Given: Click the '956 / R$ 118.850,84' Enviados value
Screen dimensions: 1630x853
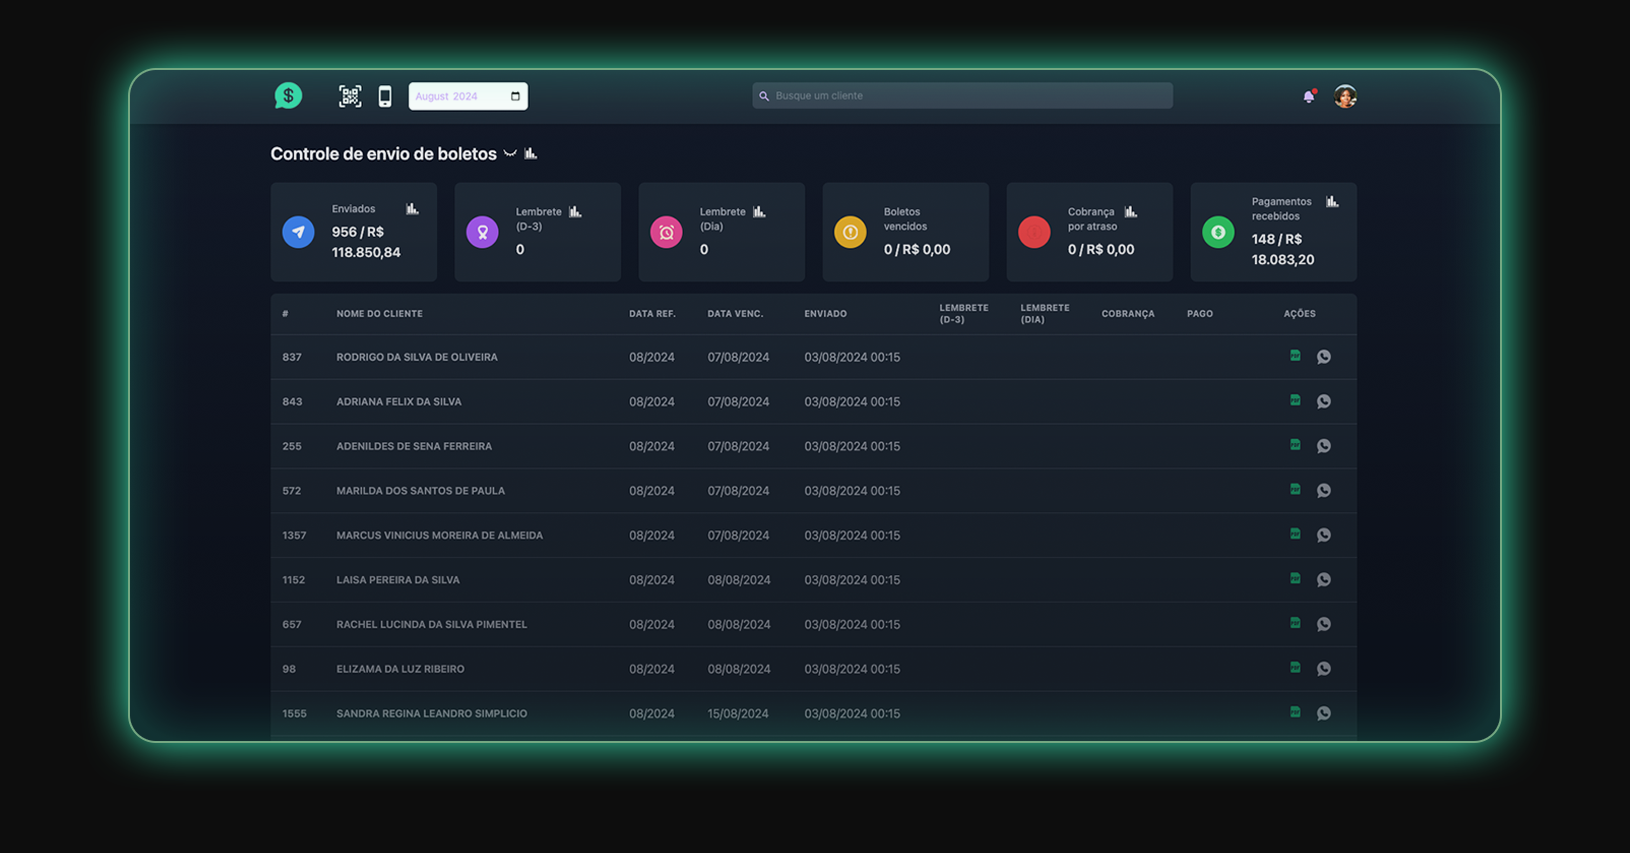Looking at the screenshot, I should pyautogui.click(x=366, y=242).
